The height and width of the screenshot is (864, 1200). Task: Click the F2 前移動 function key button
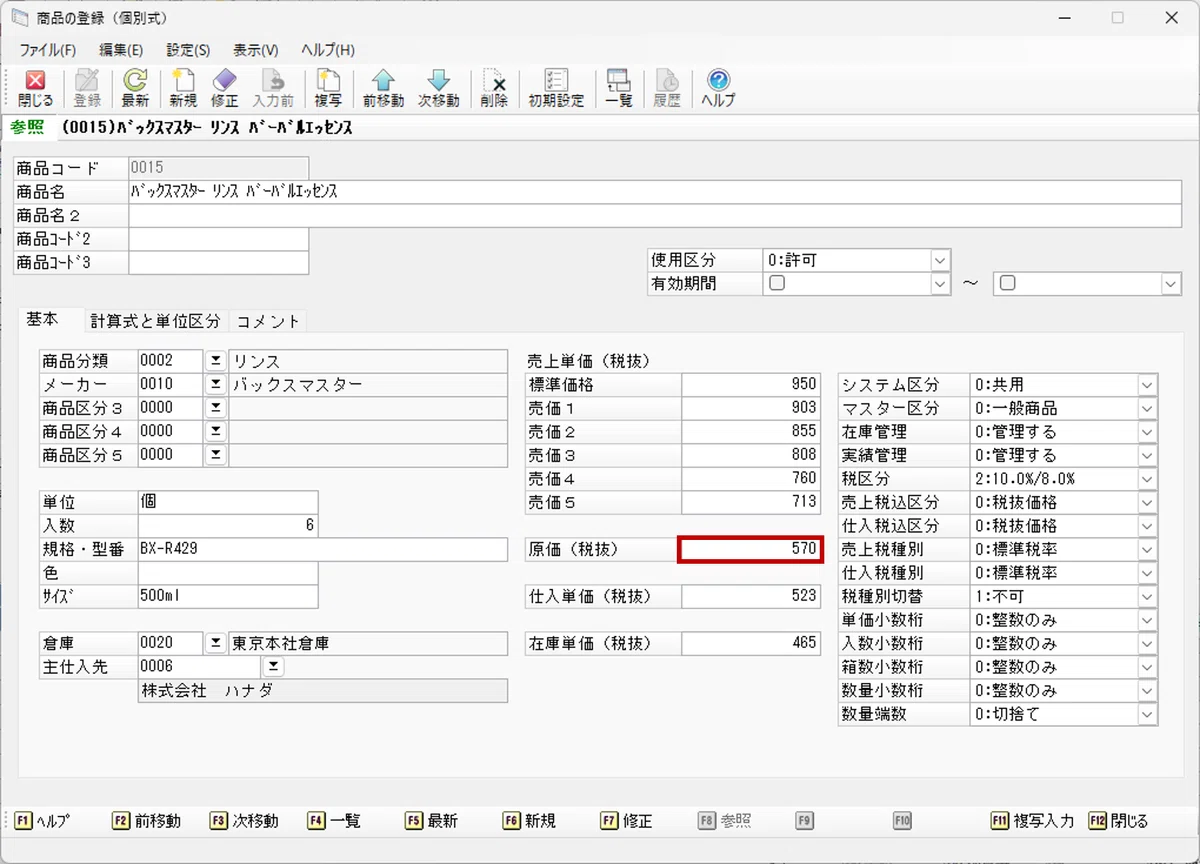tap(147, 821)
